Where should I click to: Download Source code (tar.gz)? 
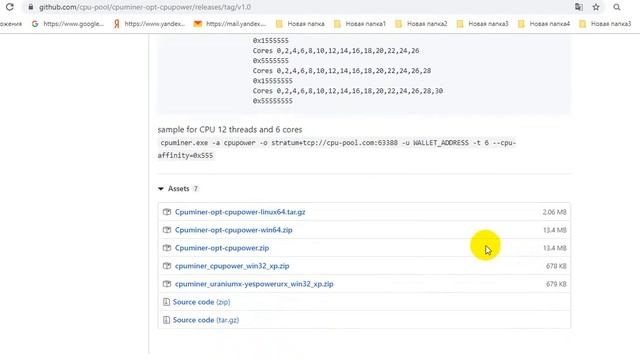coord(206,320)
